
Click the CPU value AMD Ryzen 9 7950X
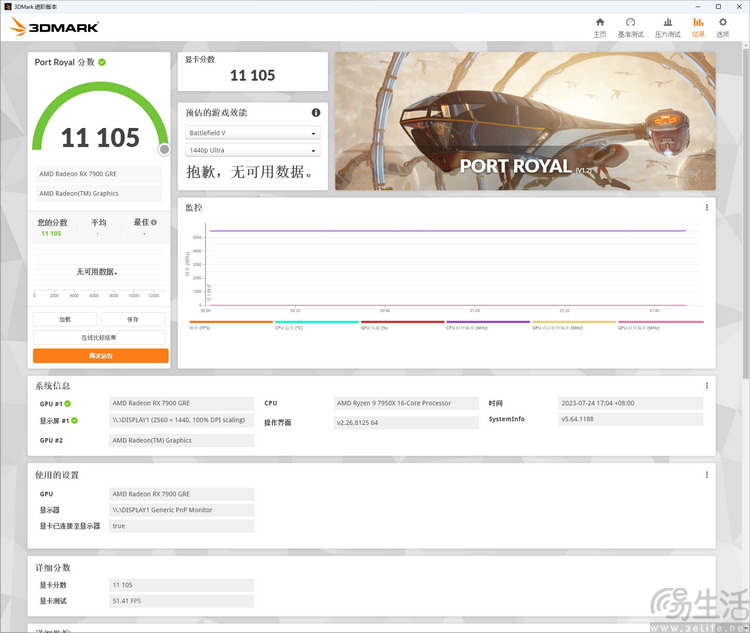[x=406, y=403]
